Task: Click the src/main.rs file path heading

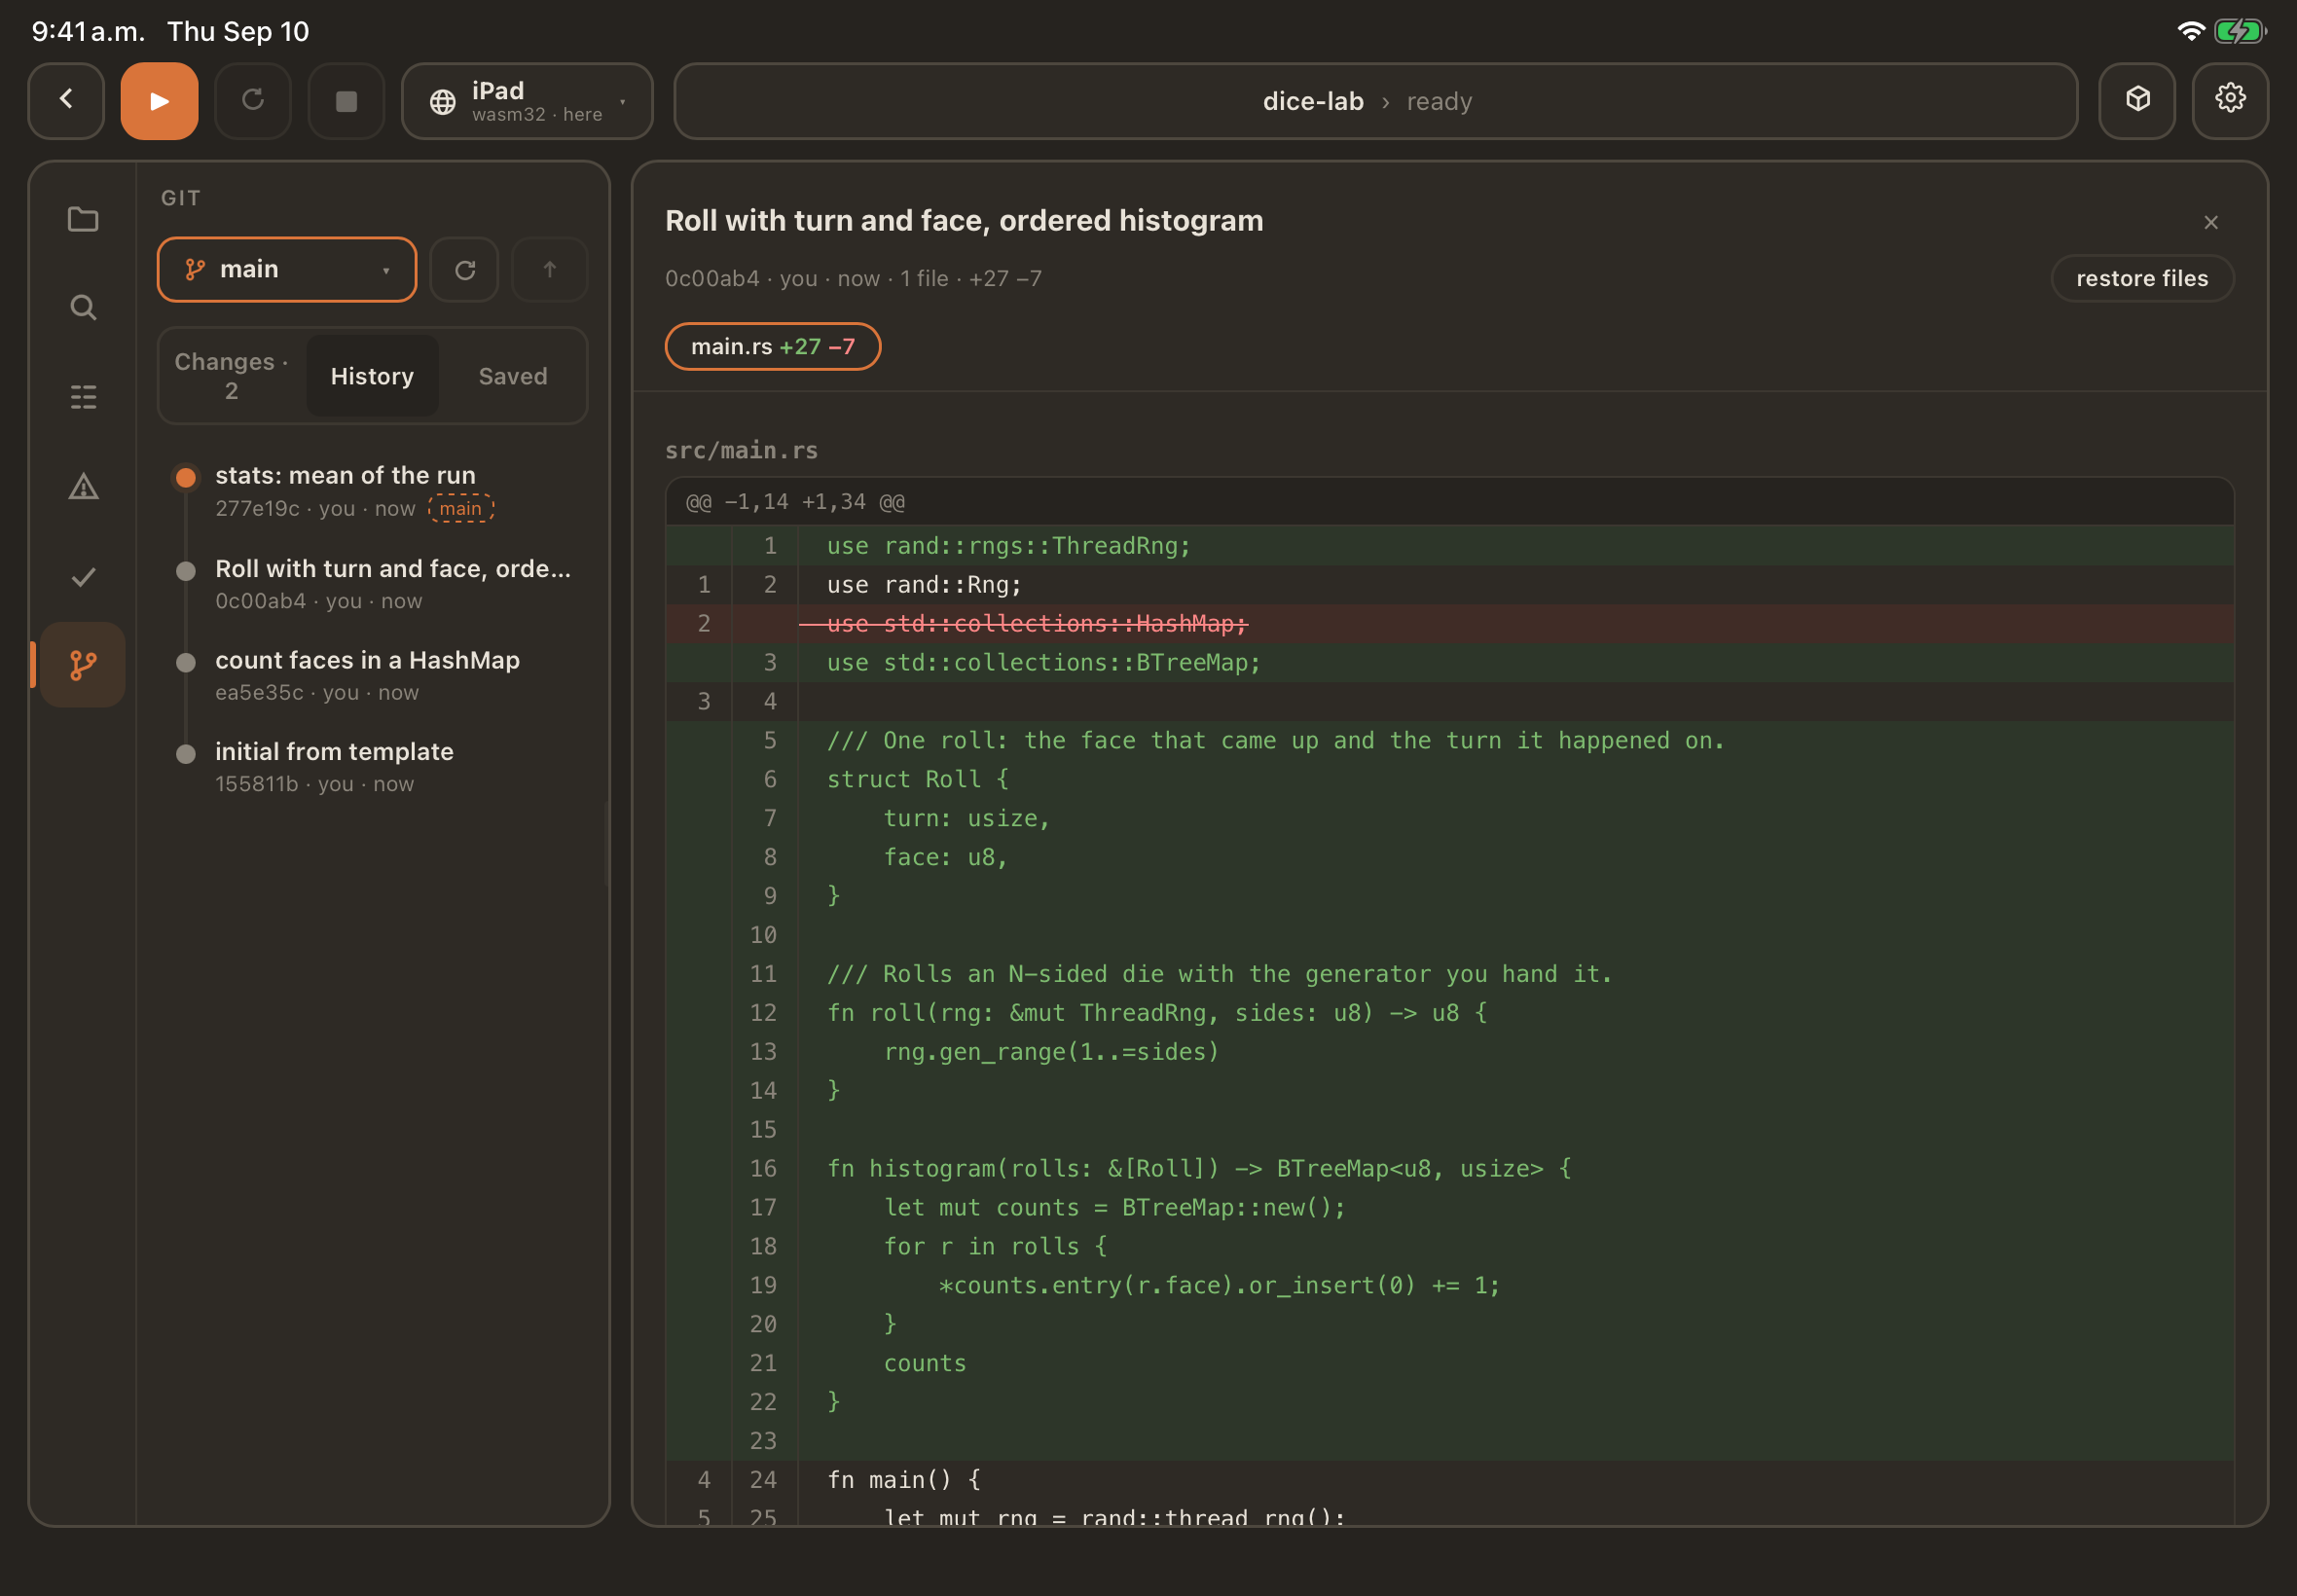Action: pyautogui.click(x=742, y=451)
